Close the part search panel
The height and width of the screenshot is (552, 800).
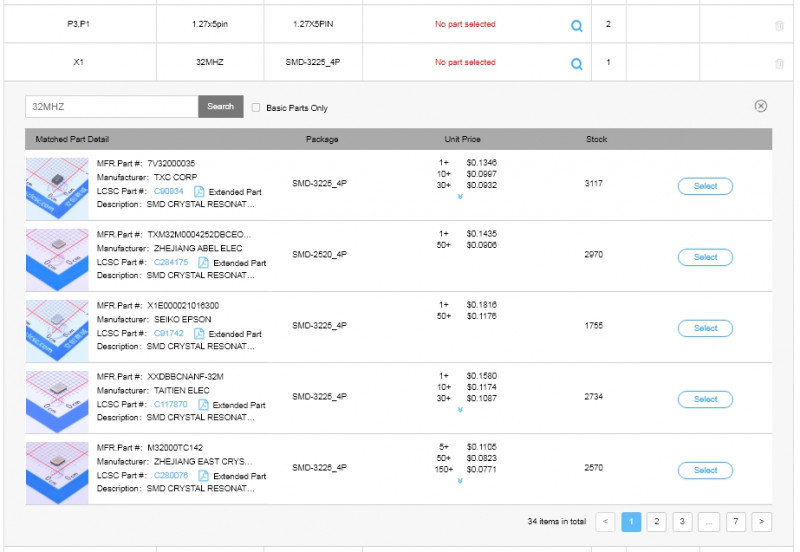(760, 106)
